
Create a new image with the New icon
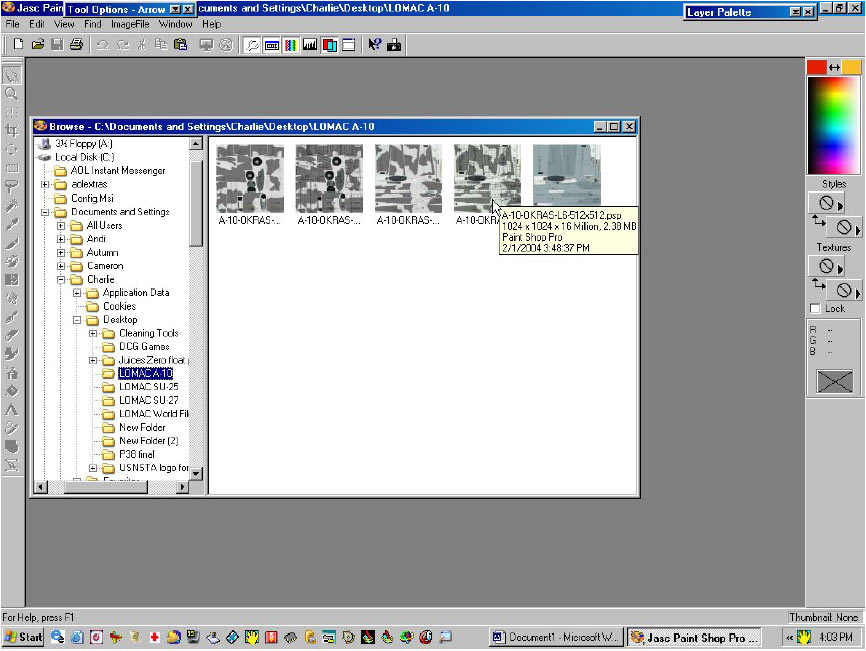[x=18, y=45]
